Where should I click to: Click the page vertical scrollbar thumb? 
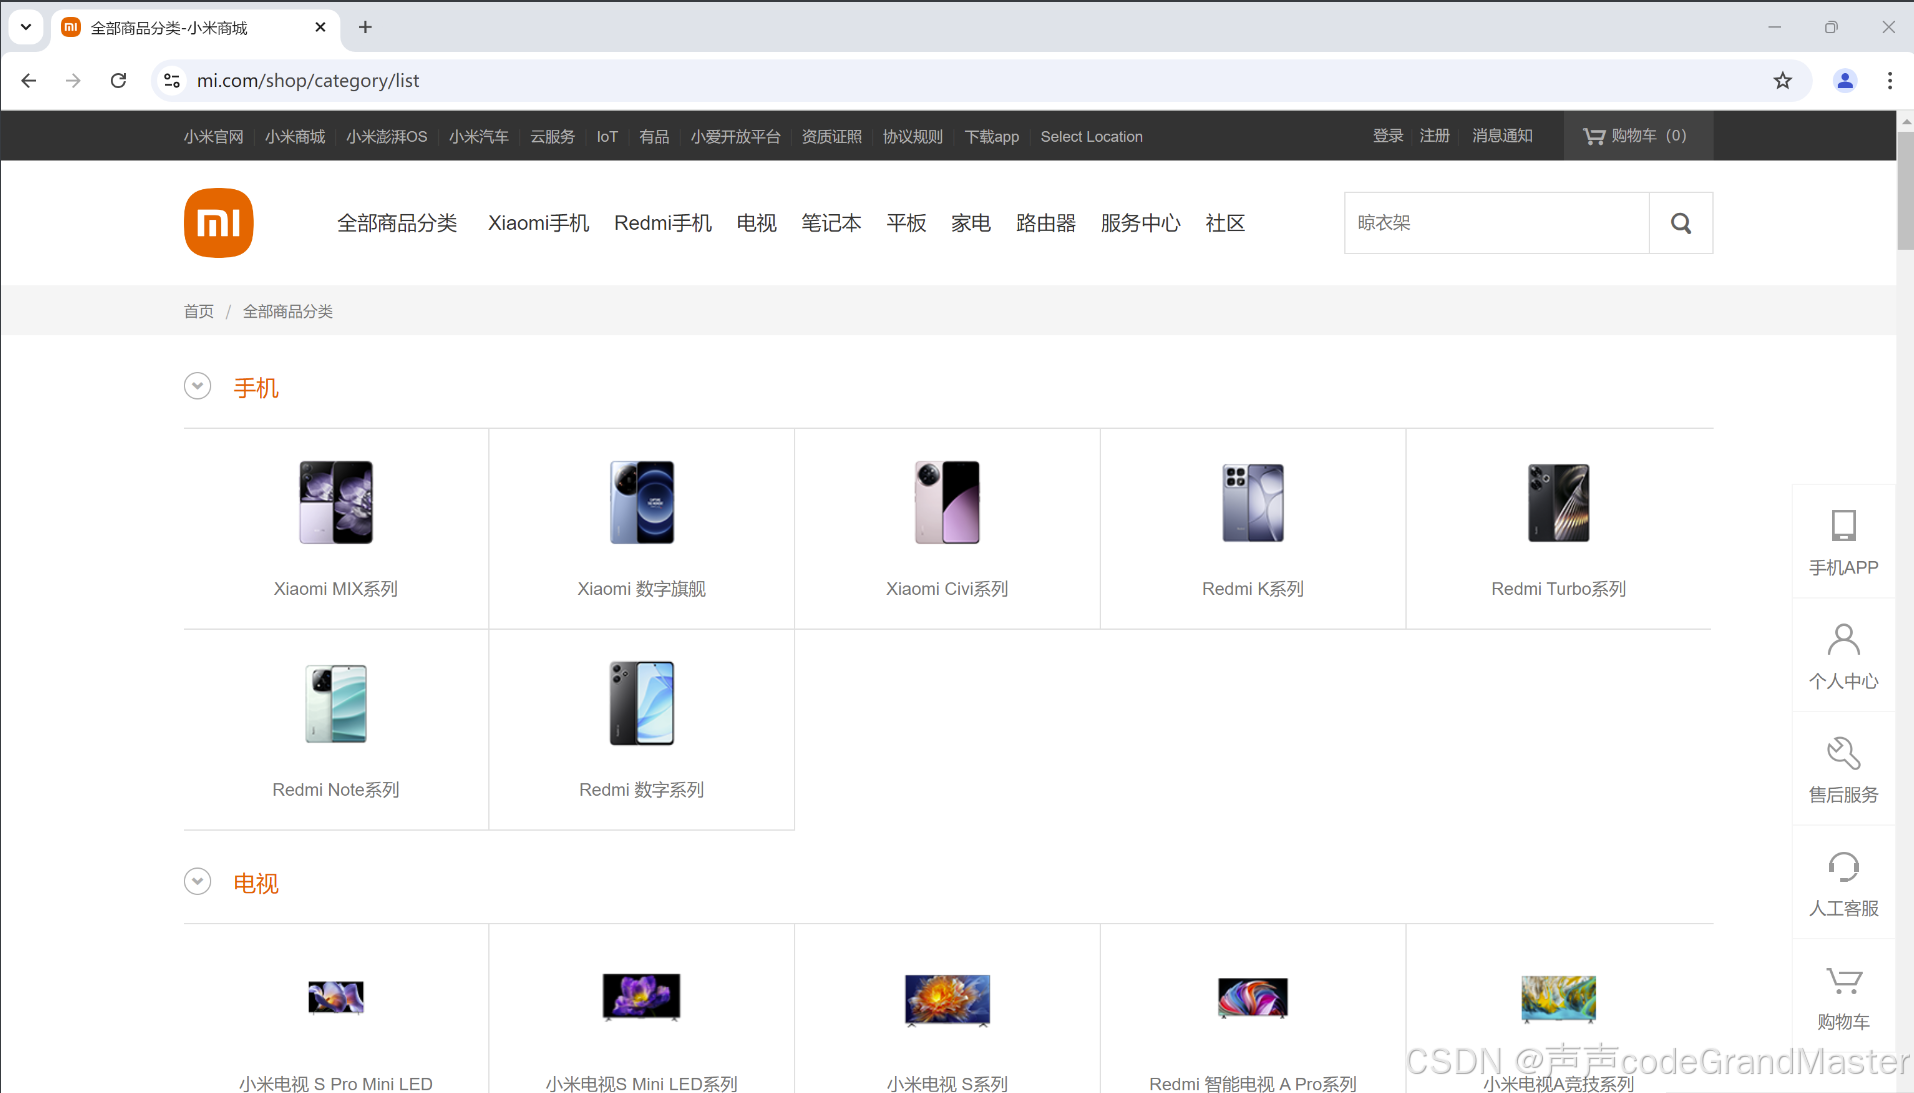coord(1905,191)
